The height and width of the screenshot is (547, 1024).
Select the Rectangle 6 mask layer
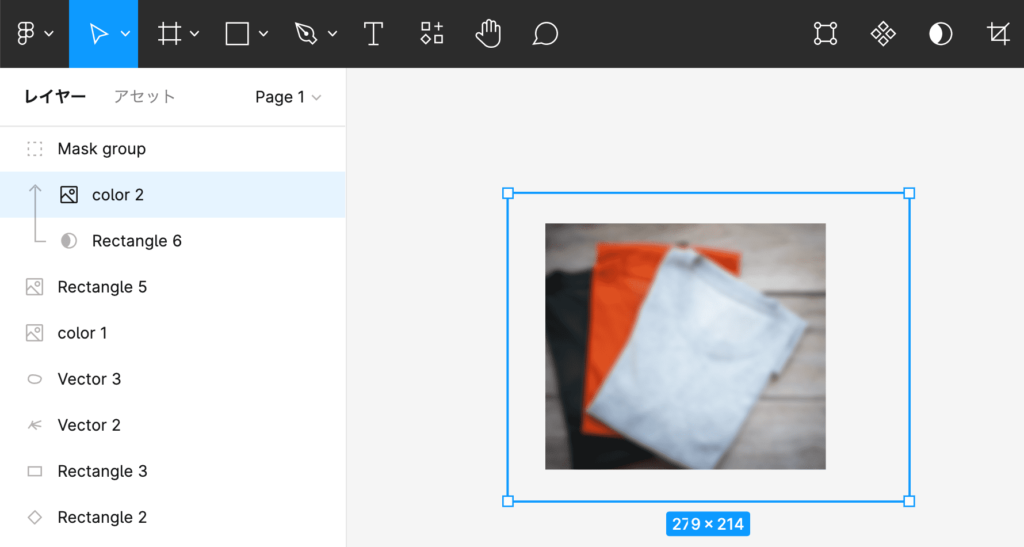click(136, 241)
